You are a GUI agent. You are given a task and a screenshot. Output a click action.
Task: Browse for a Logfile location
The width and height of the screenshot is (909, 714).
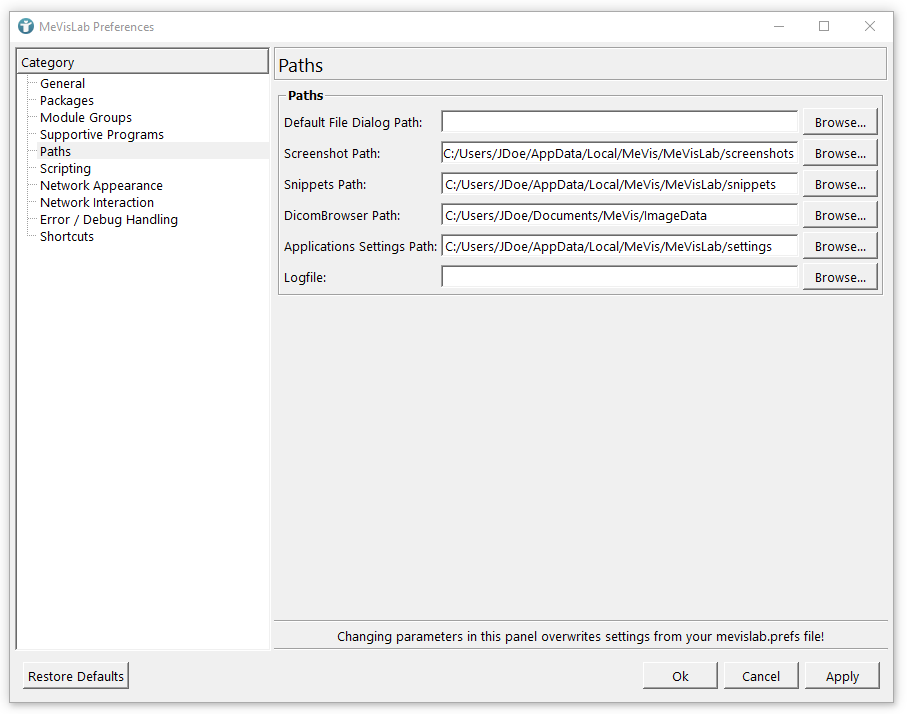pyautogui.click(x=840, y=278)
